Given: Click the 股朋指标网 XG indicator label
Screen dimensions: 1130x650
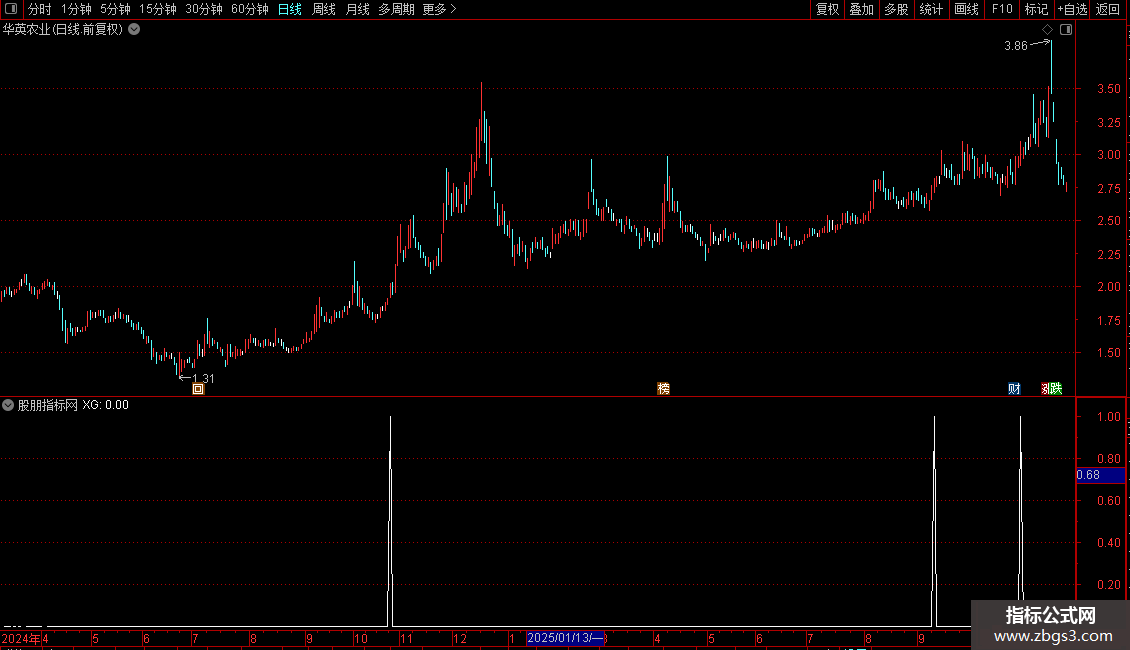Looking at the screenshot, I should point(73,405).
